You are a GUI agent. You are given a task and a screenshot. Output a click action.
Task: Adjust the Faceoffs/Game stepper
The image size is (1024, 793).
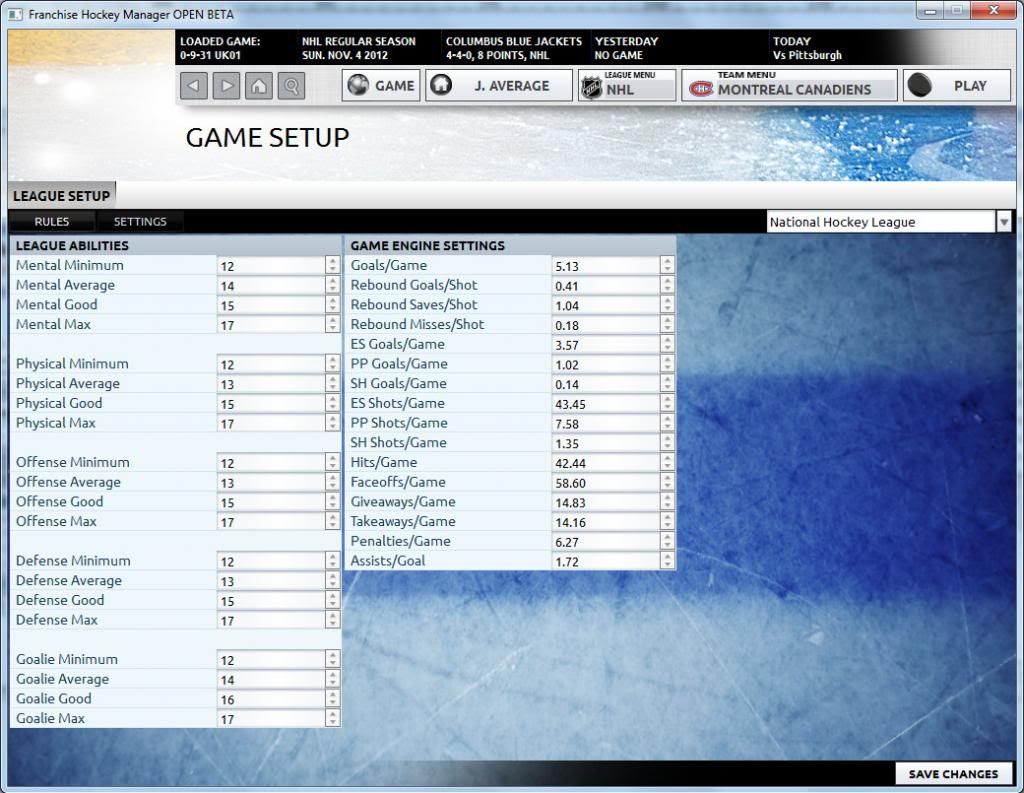[667, 482]
